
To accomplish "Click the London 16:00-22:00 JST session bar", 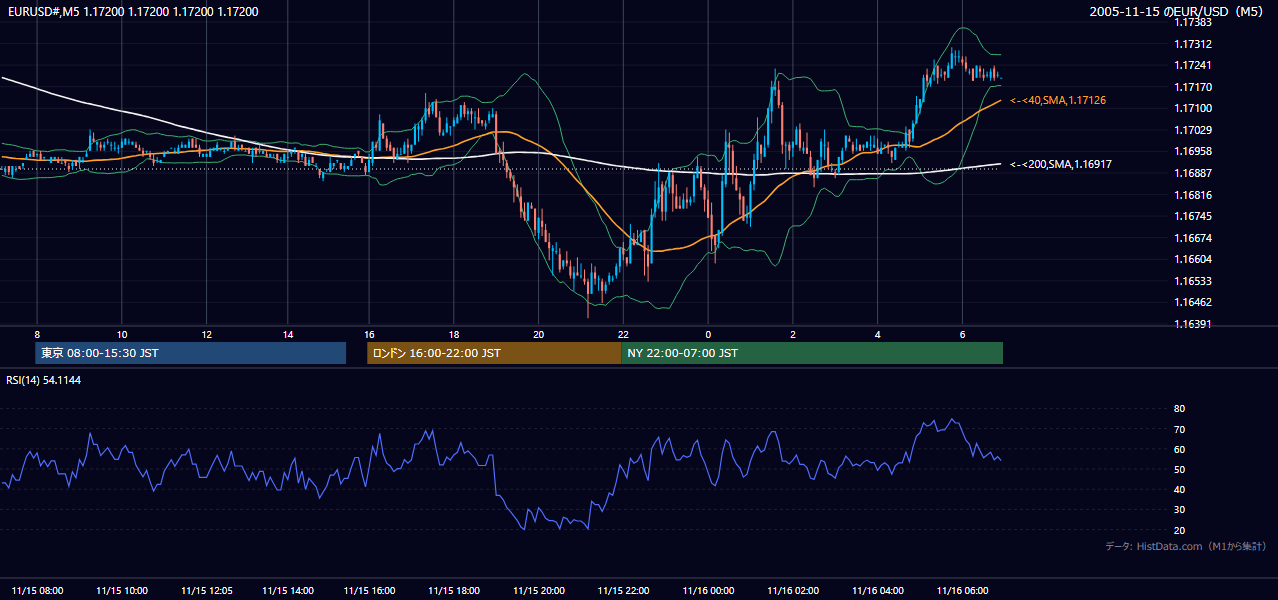I will pyautogui.click(x=494, y=353).
